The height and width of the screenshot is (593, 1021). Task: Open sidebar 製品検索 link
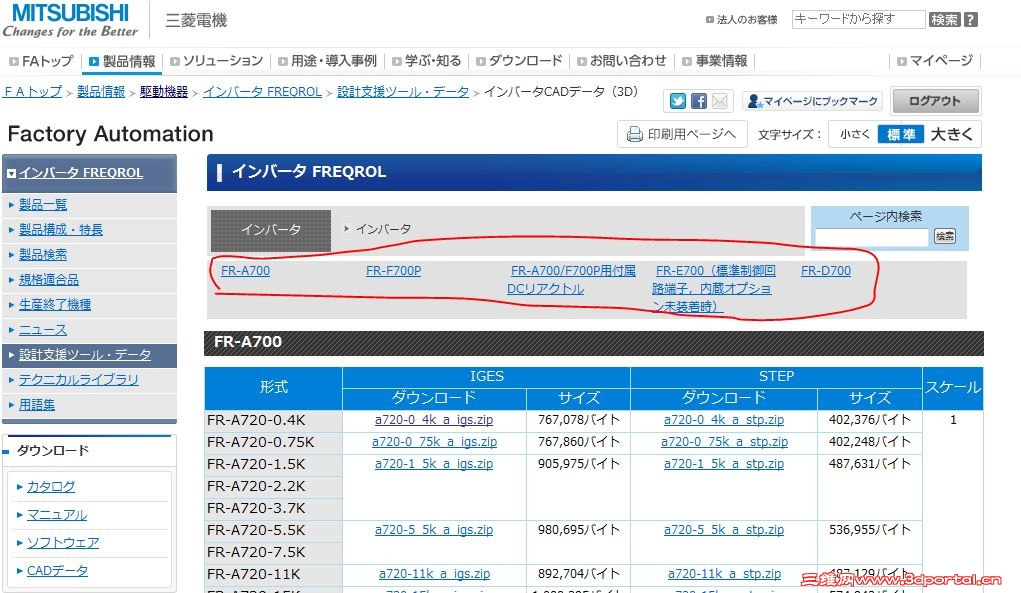pyautogui.click(x=43, y=255)
